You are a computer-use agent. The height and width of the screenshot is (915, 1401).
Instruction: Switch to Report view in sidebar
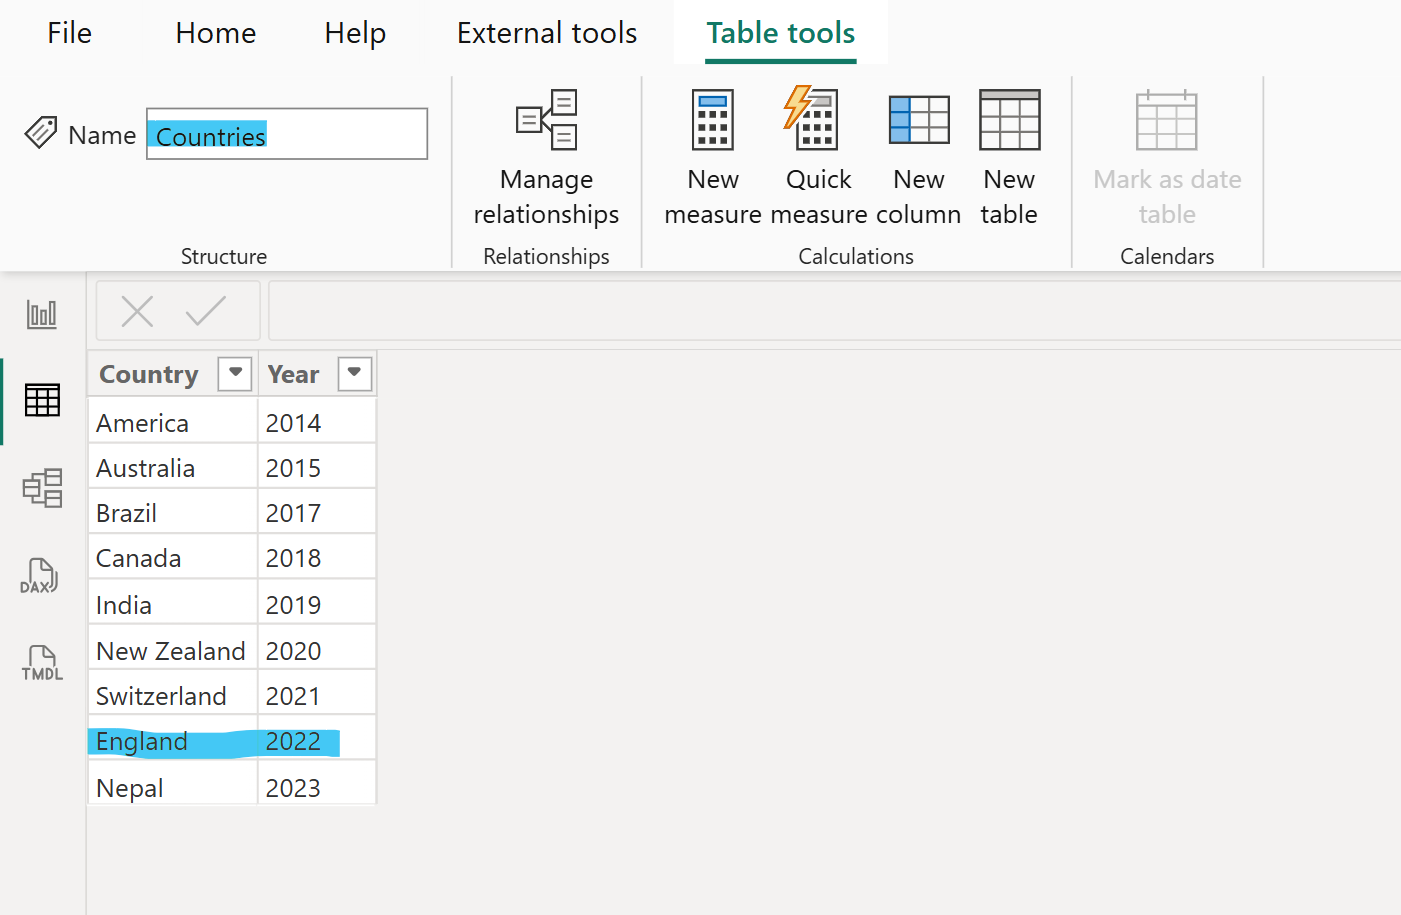(42, 315)
